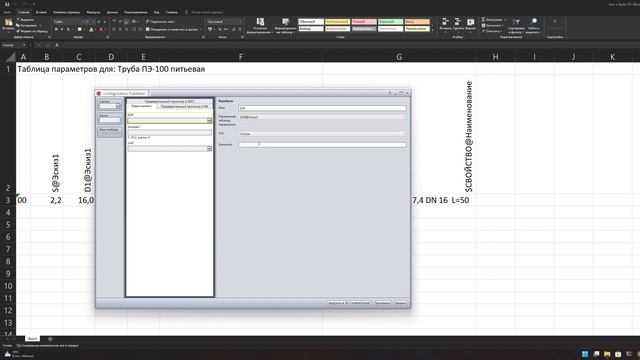Switch to the Edit tab in Publisher
This screenshot has height=360, width=640.
[142, 106]
